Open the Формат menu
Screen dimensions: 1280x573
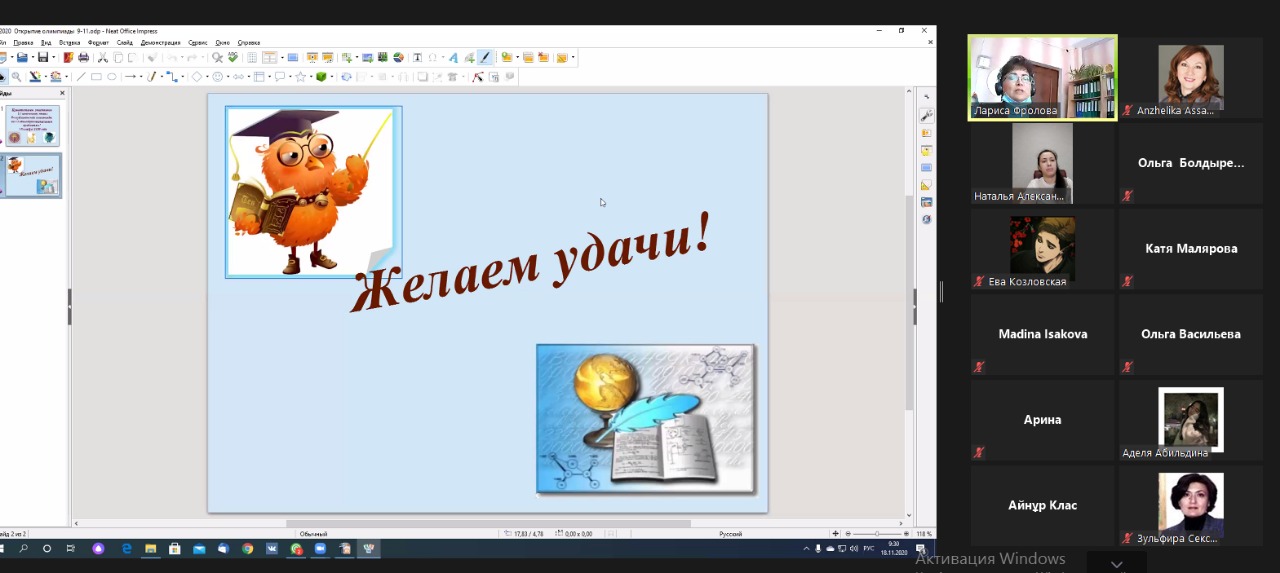(x=98, y=43)
